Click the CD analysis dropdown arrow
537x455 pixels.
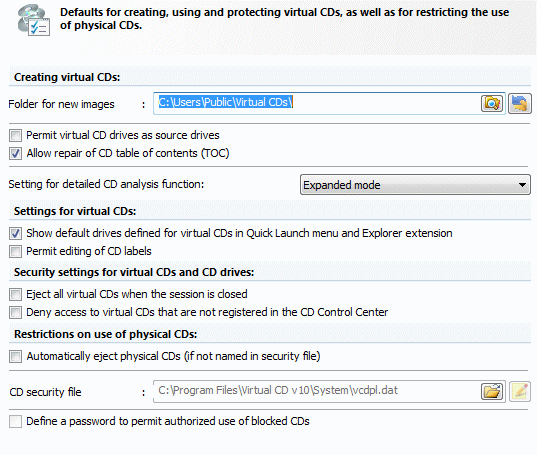tap(522, 185)
